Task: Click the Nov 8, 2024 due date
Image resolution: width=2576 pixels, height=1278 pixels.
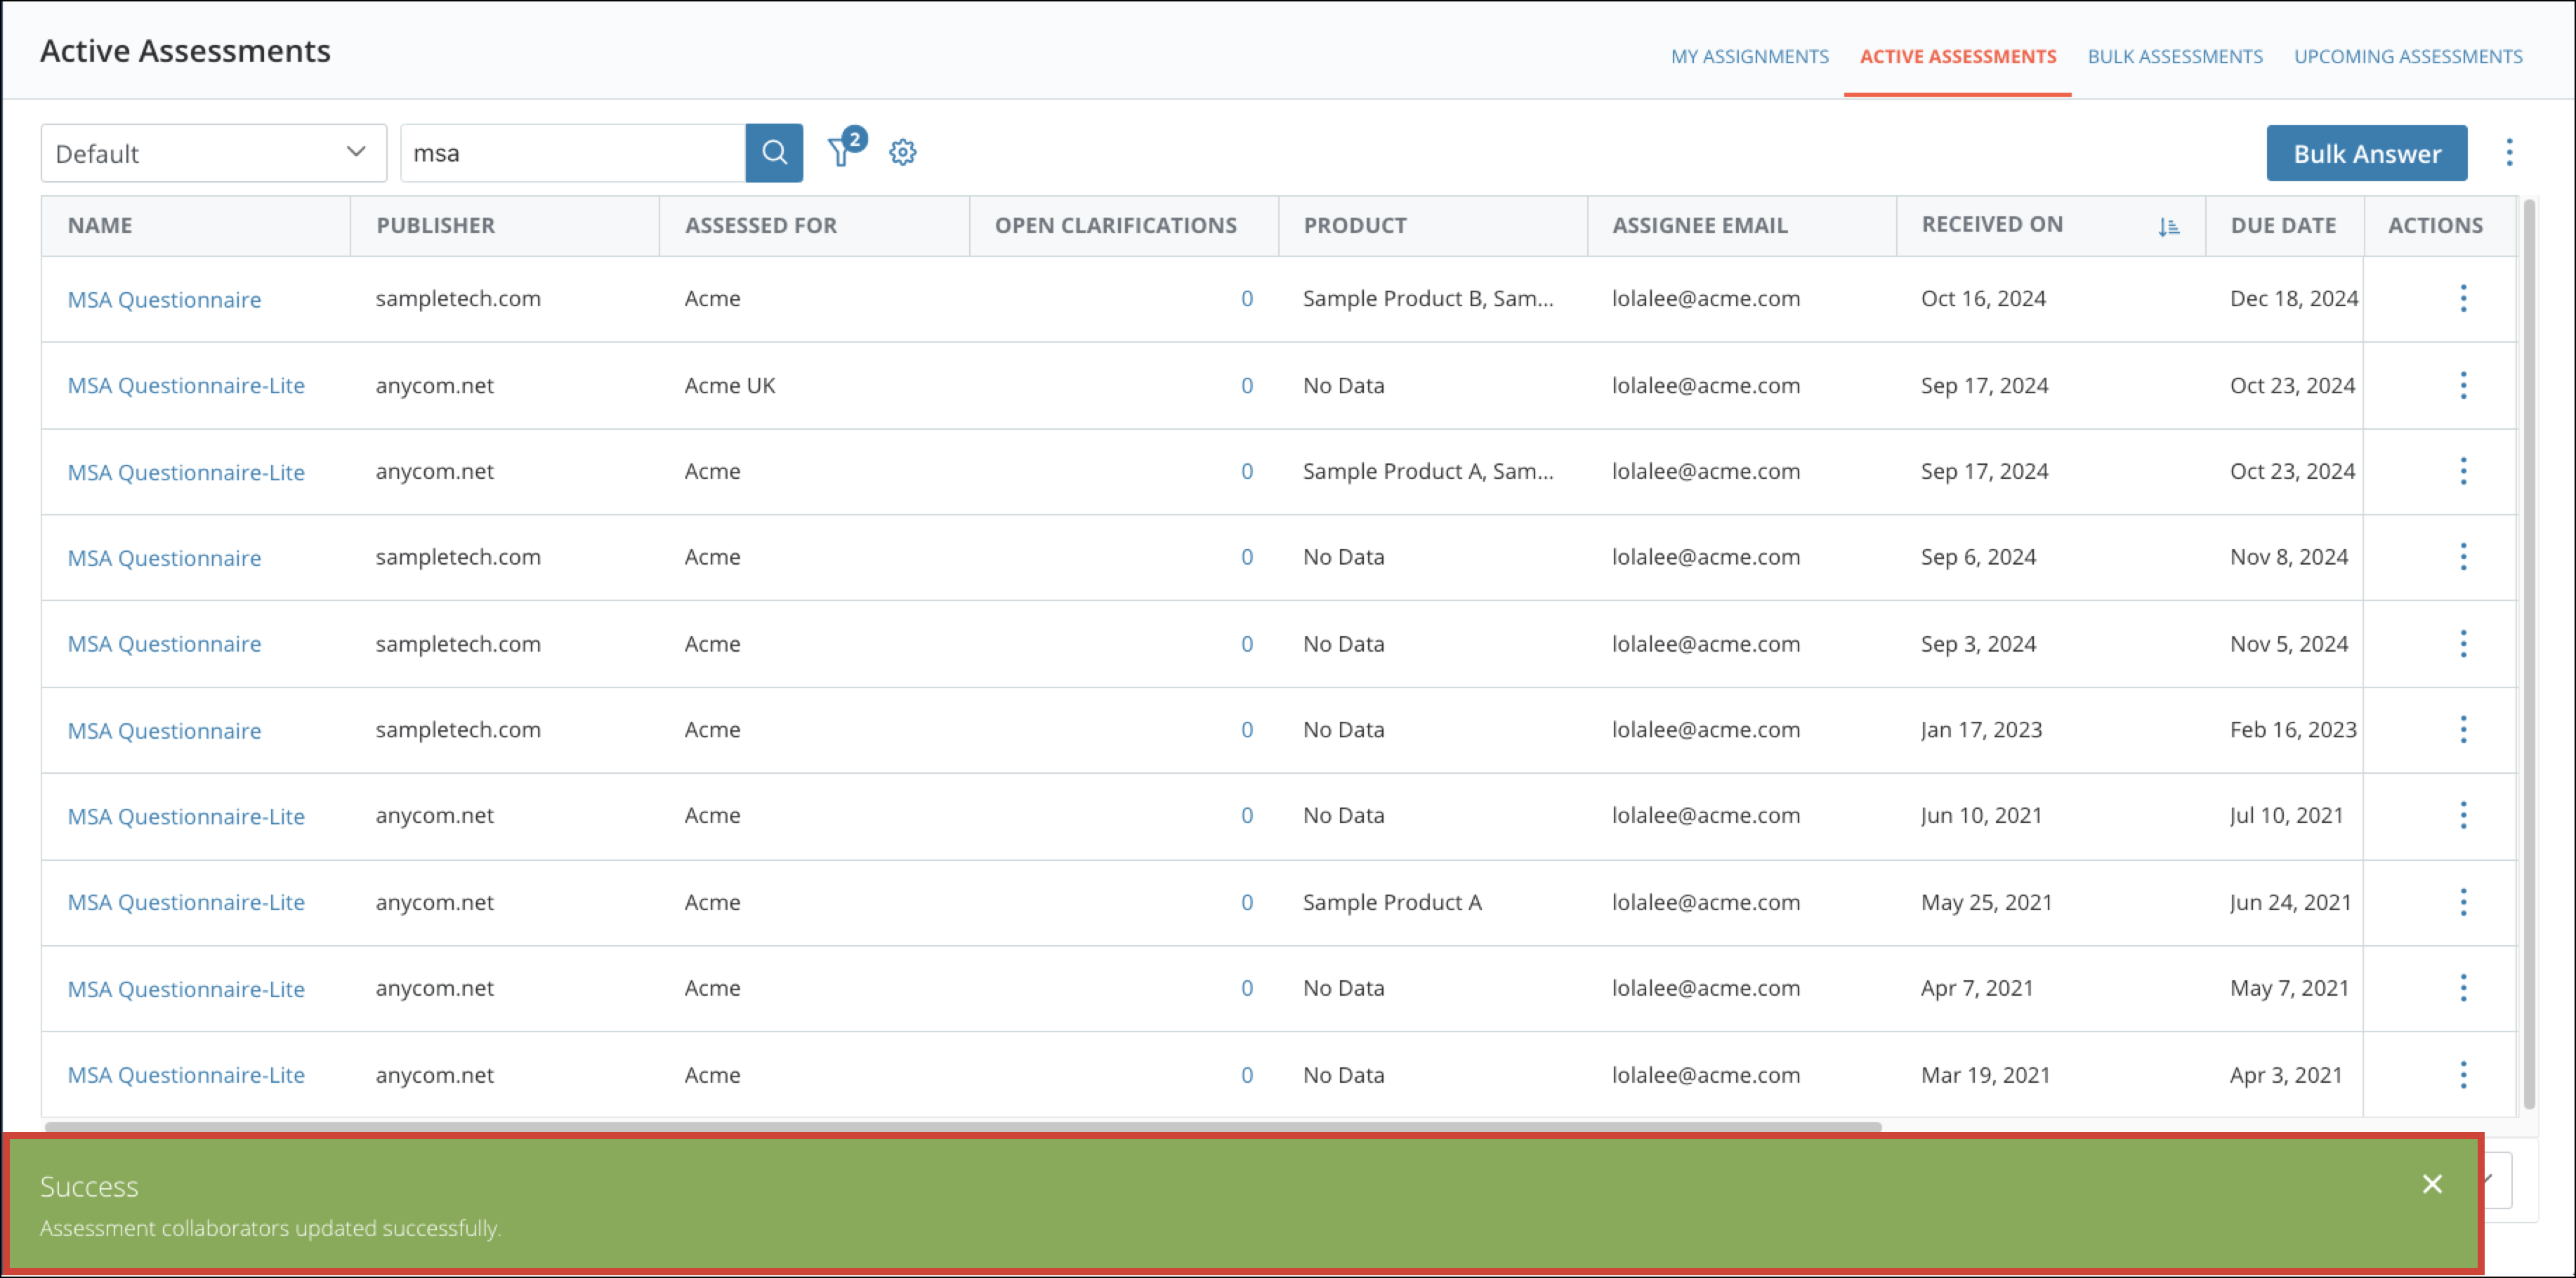Action: (2288, 557)
